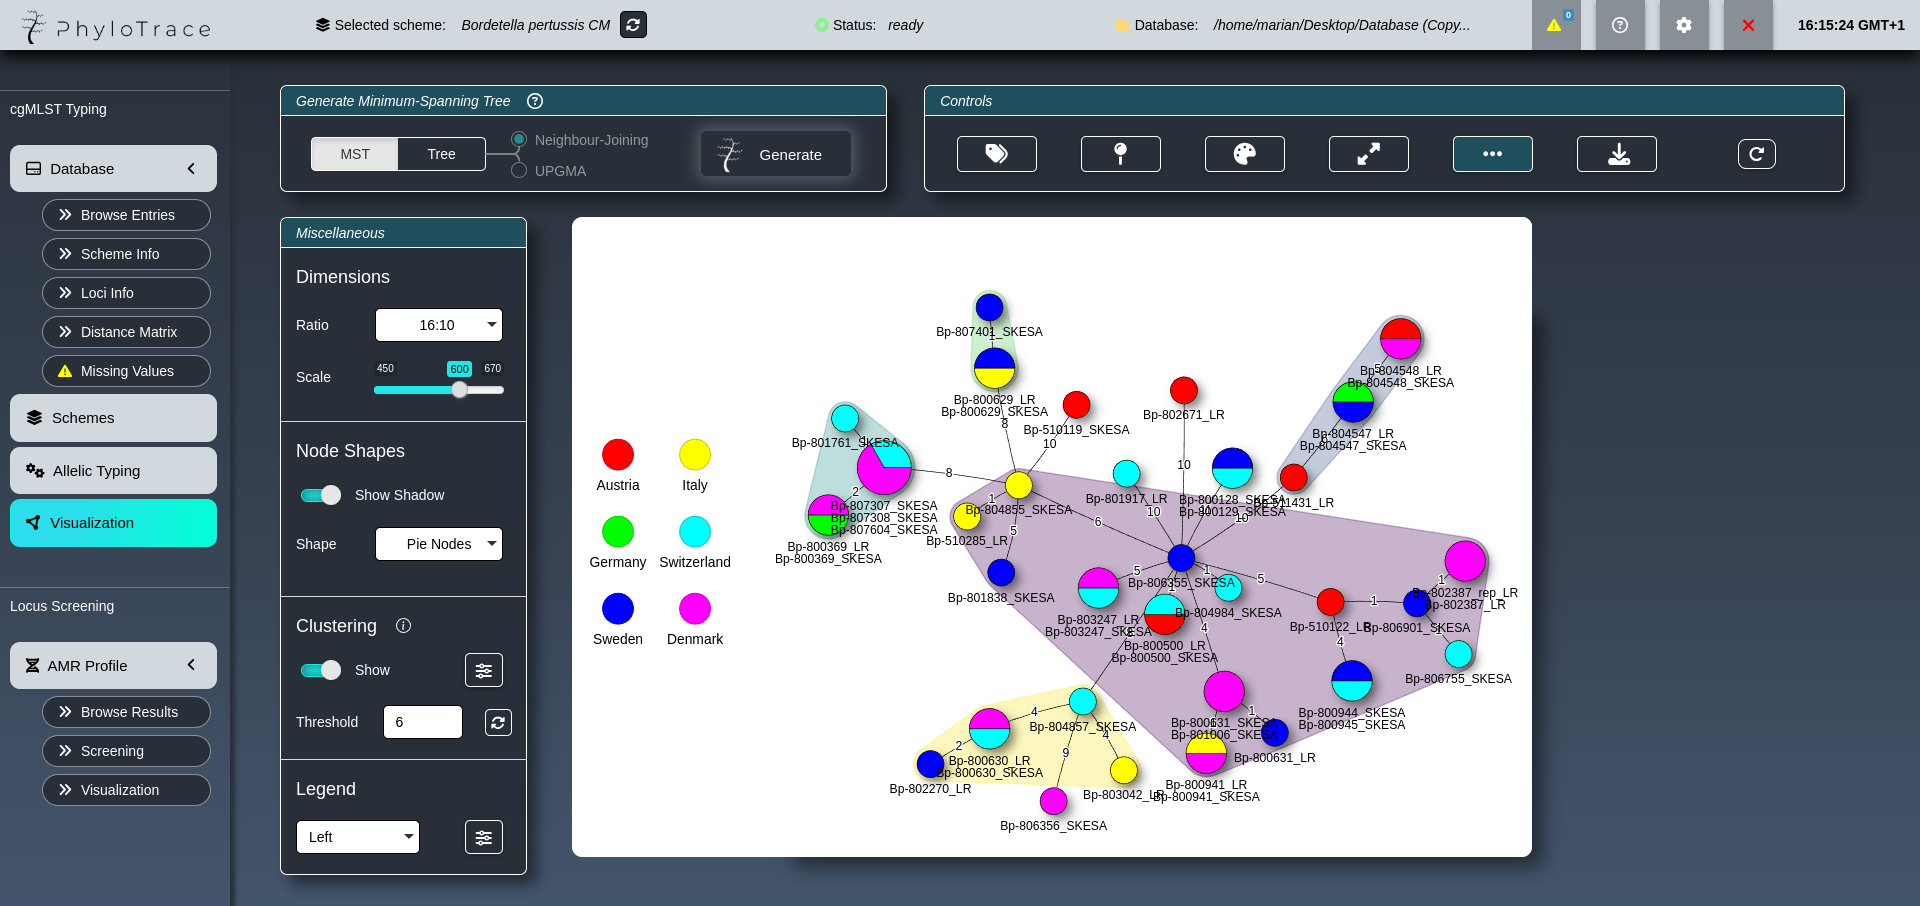Open the color palette control
1920x906 pixels.
tap(1244, 154)
